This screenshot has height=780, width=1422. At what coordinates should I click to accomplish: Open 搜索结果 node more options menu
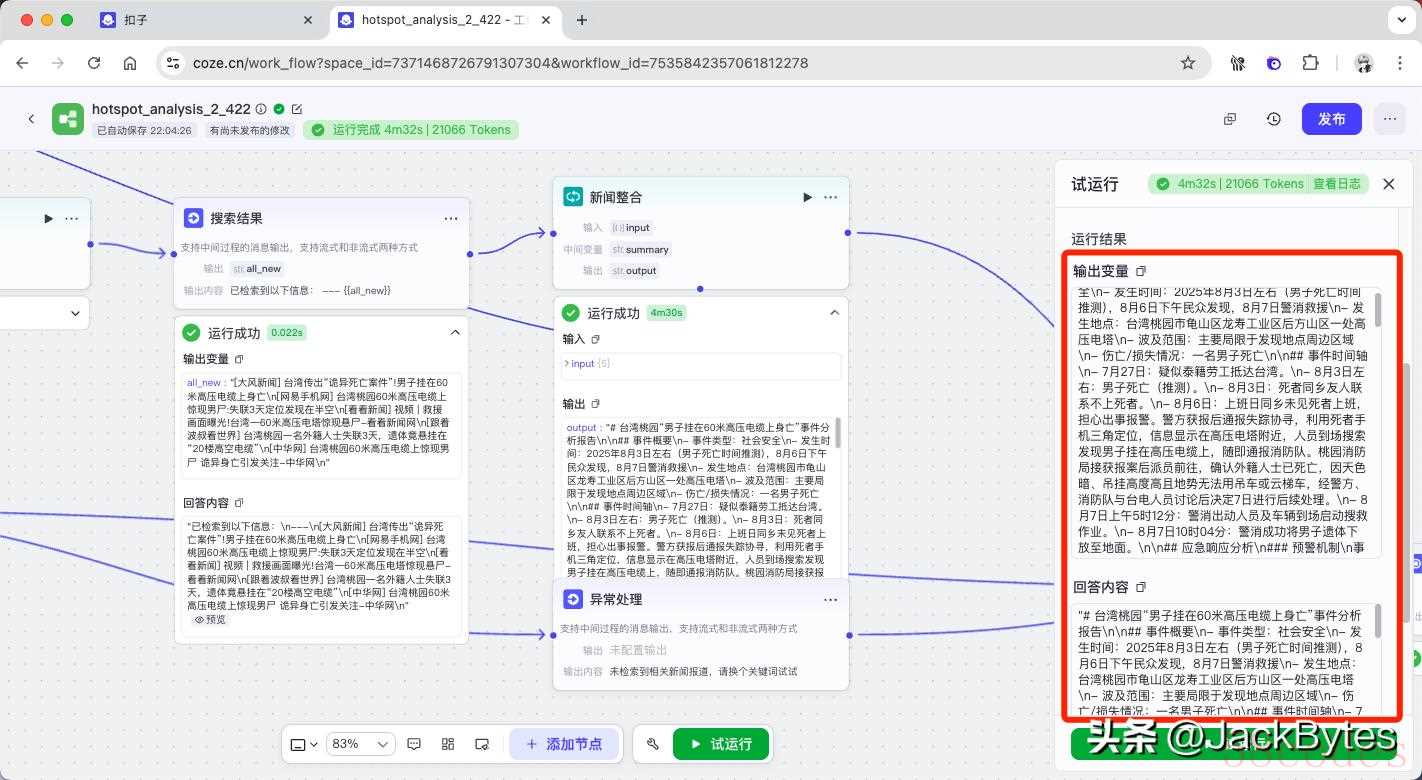(451, 218)
